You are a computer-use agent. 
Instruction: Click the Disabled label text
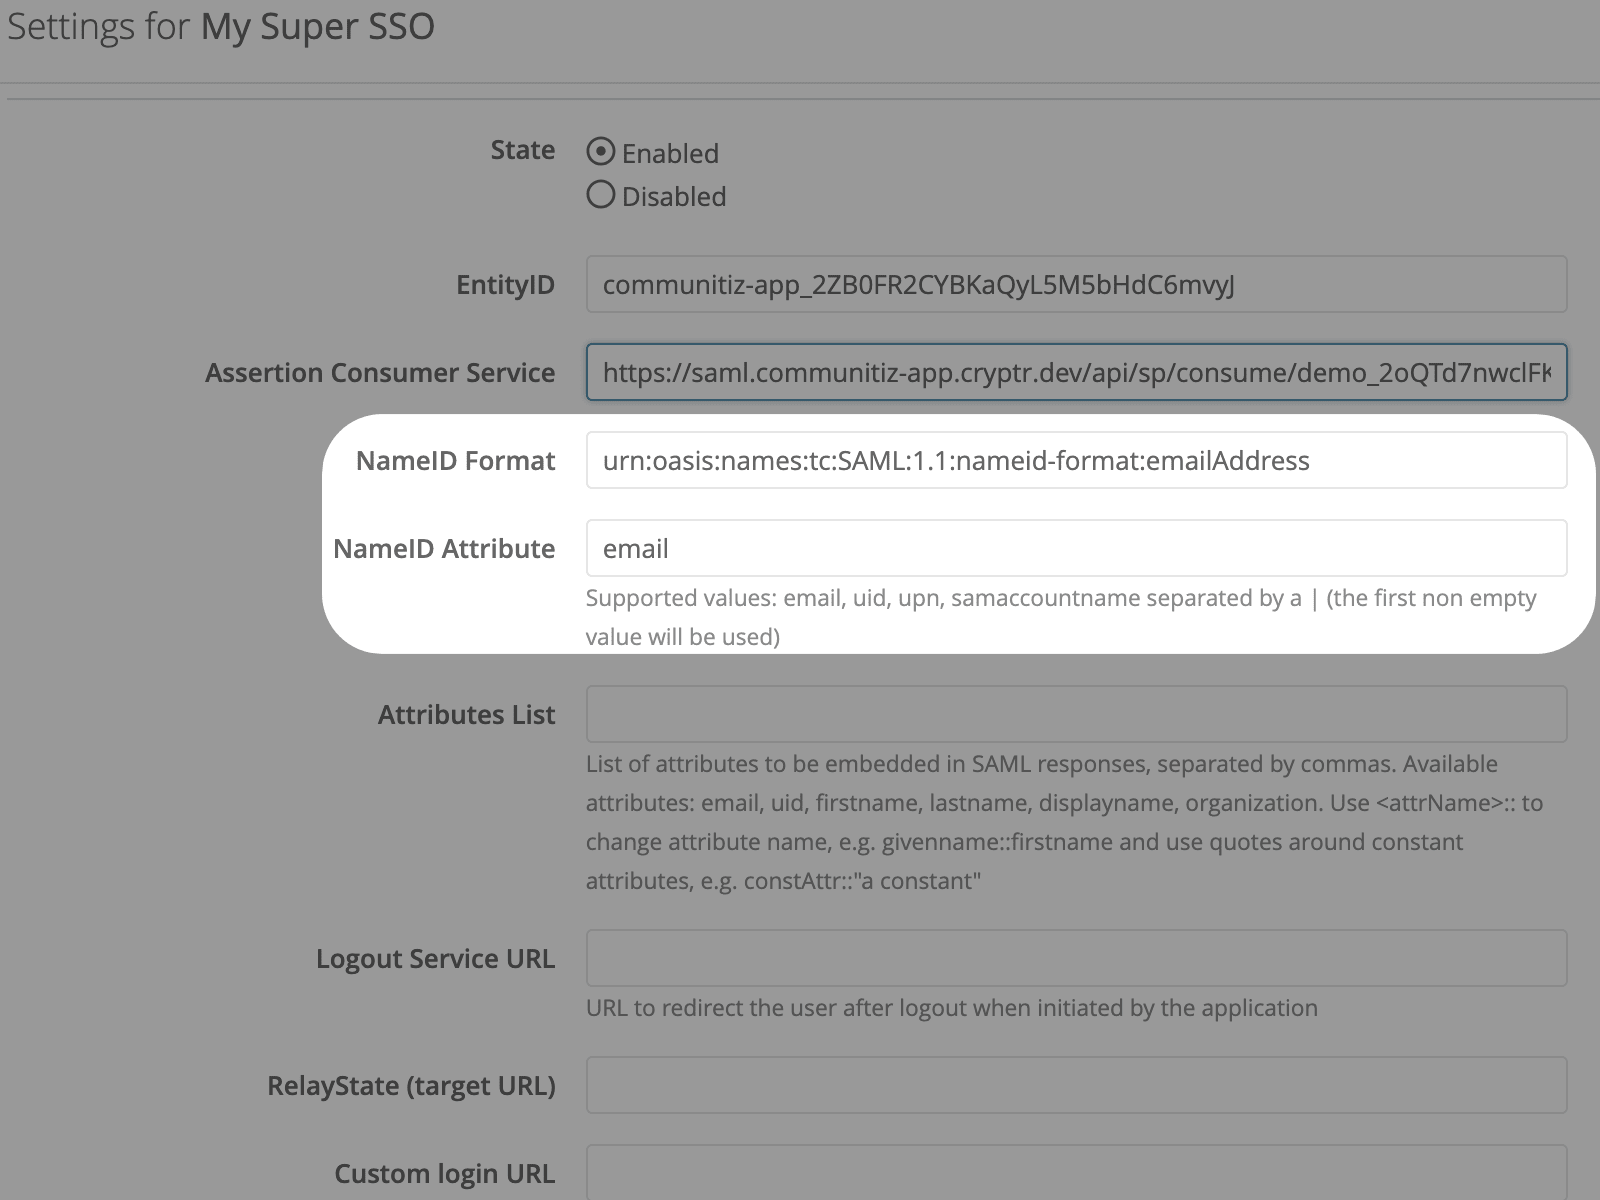click(x=674, y=196)
